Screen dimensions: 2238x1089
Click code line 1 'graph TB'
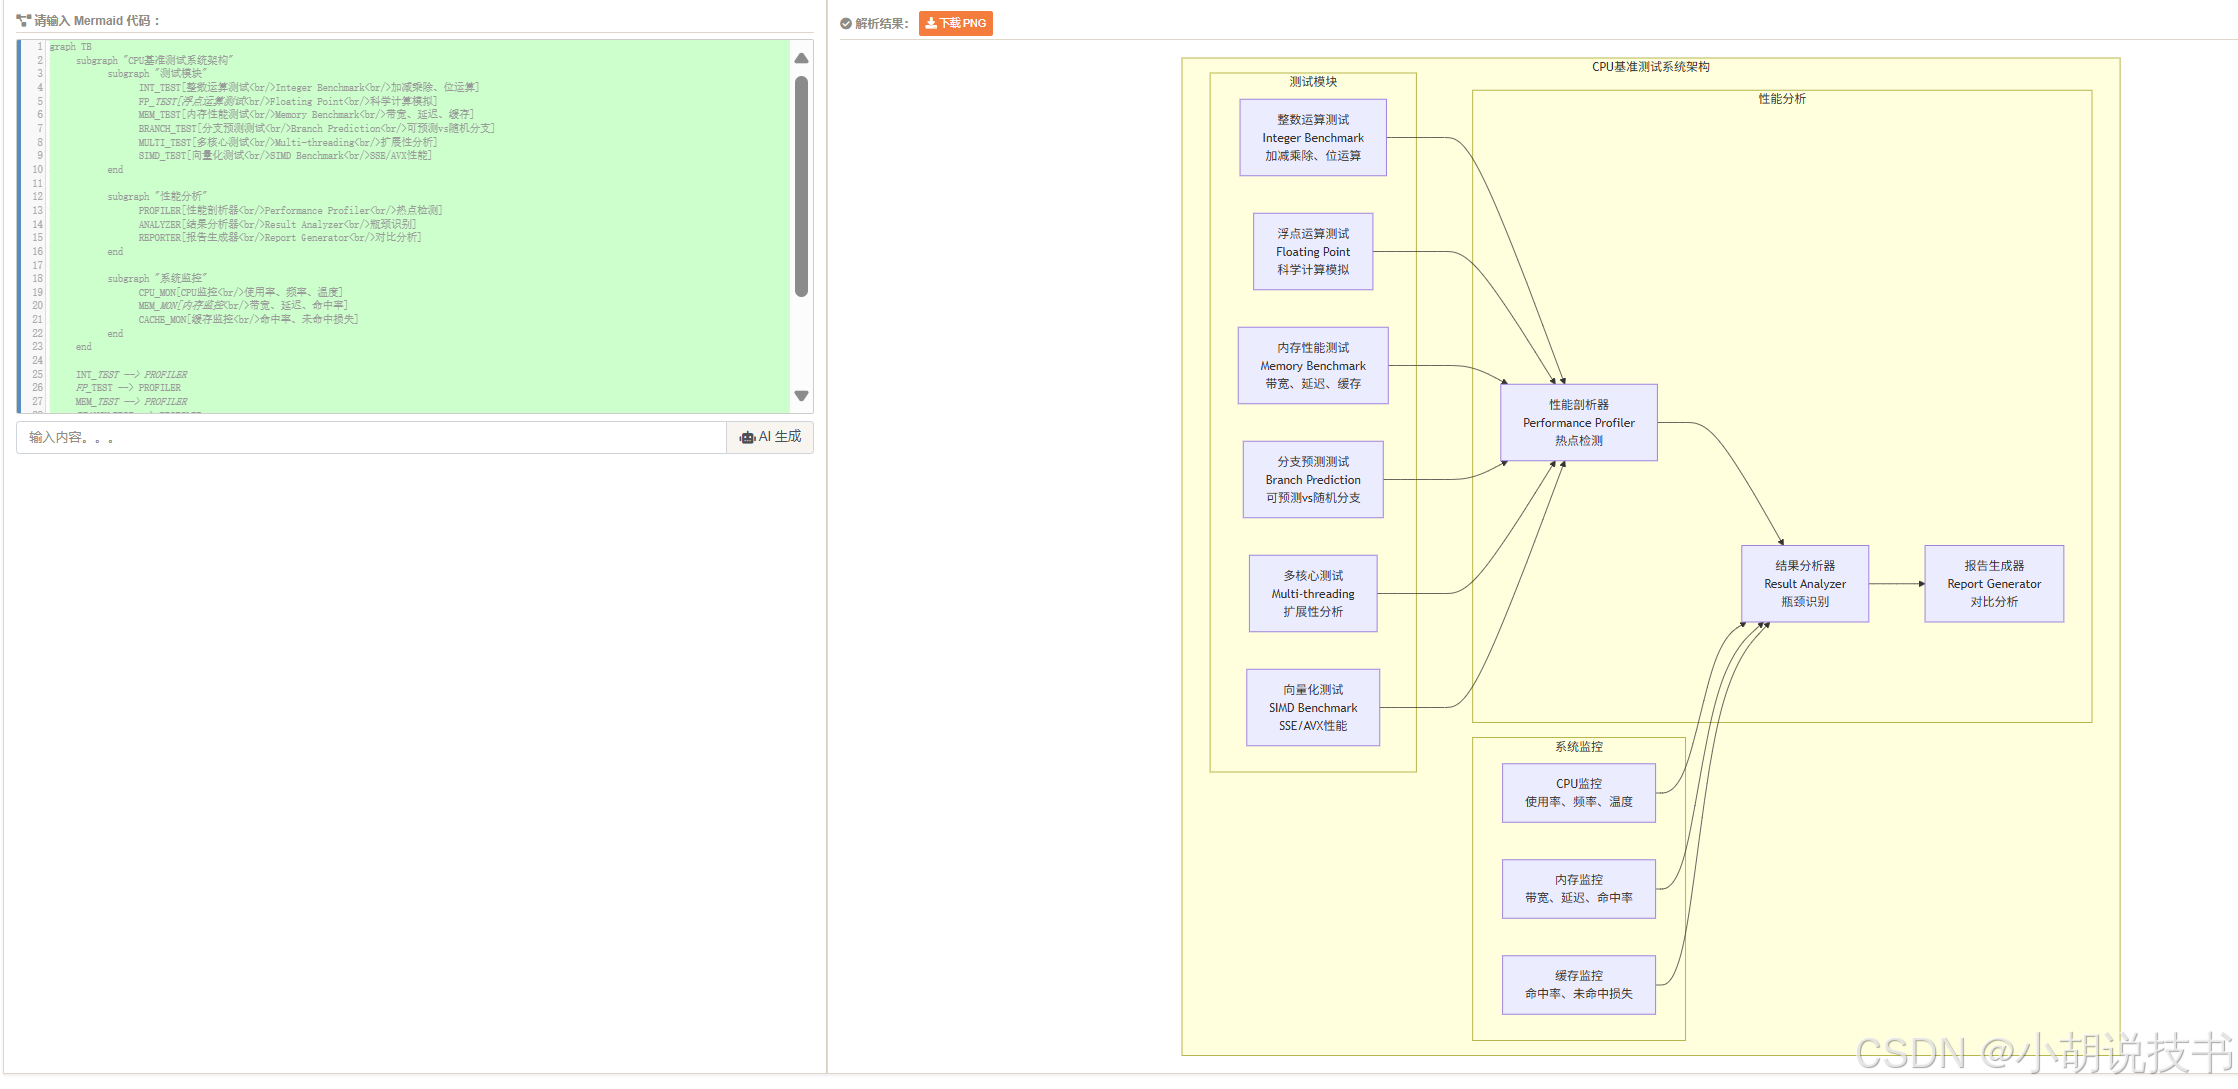point(71,47)
